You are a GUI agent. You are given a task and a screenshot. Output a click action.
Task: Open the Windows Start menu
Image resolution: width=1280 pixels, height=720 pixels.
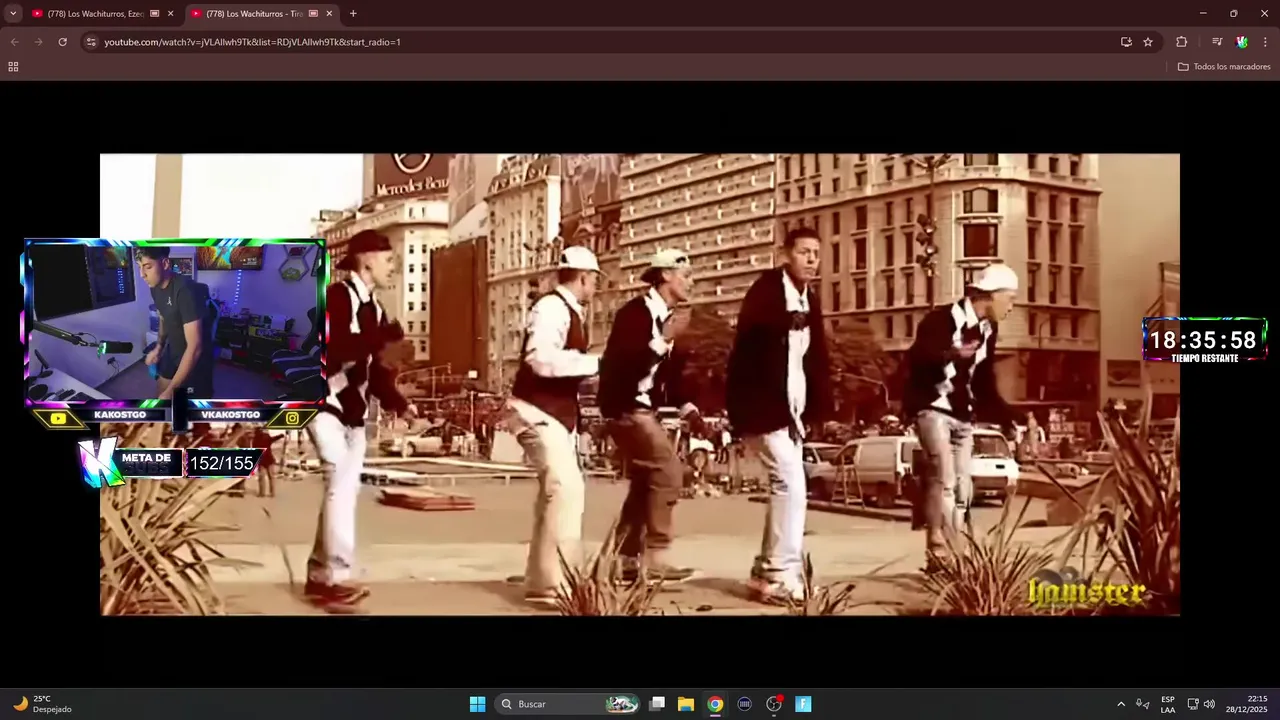tap(477, 704)
